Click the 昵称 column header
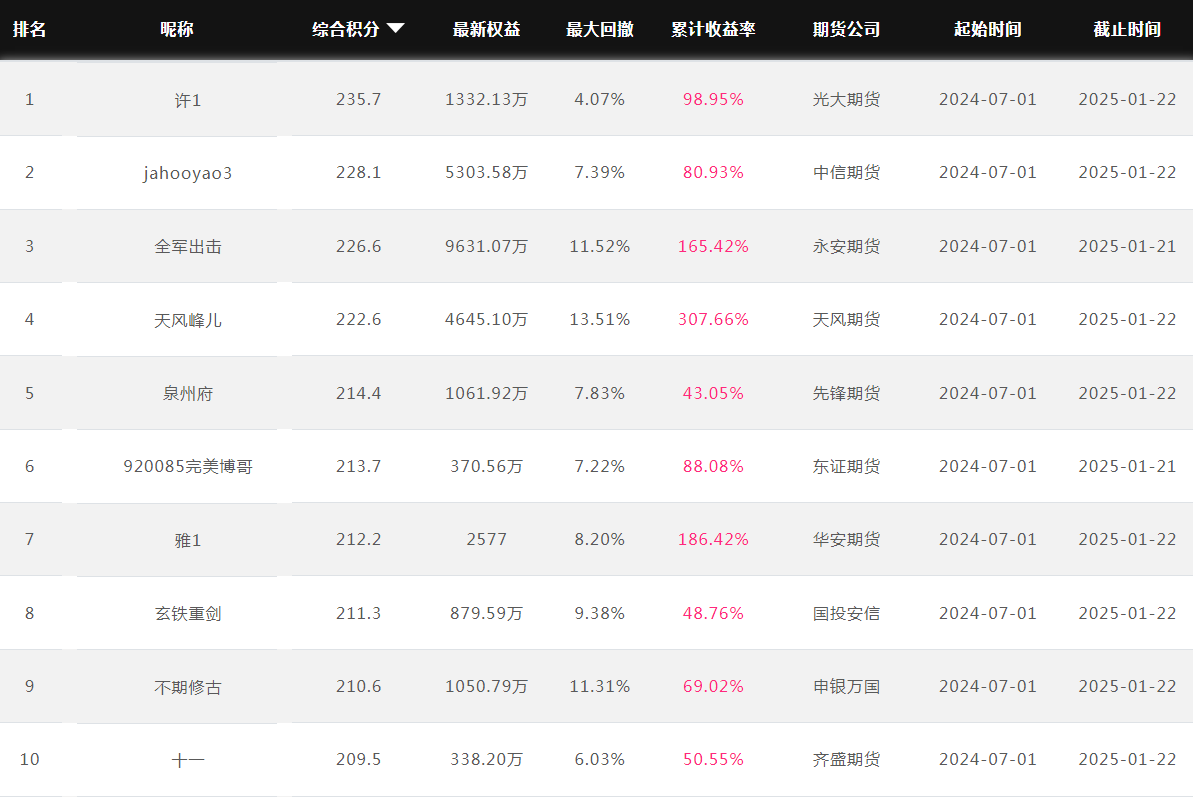 177,29
